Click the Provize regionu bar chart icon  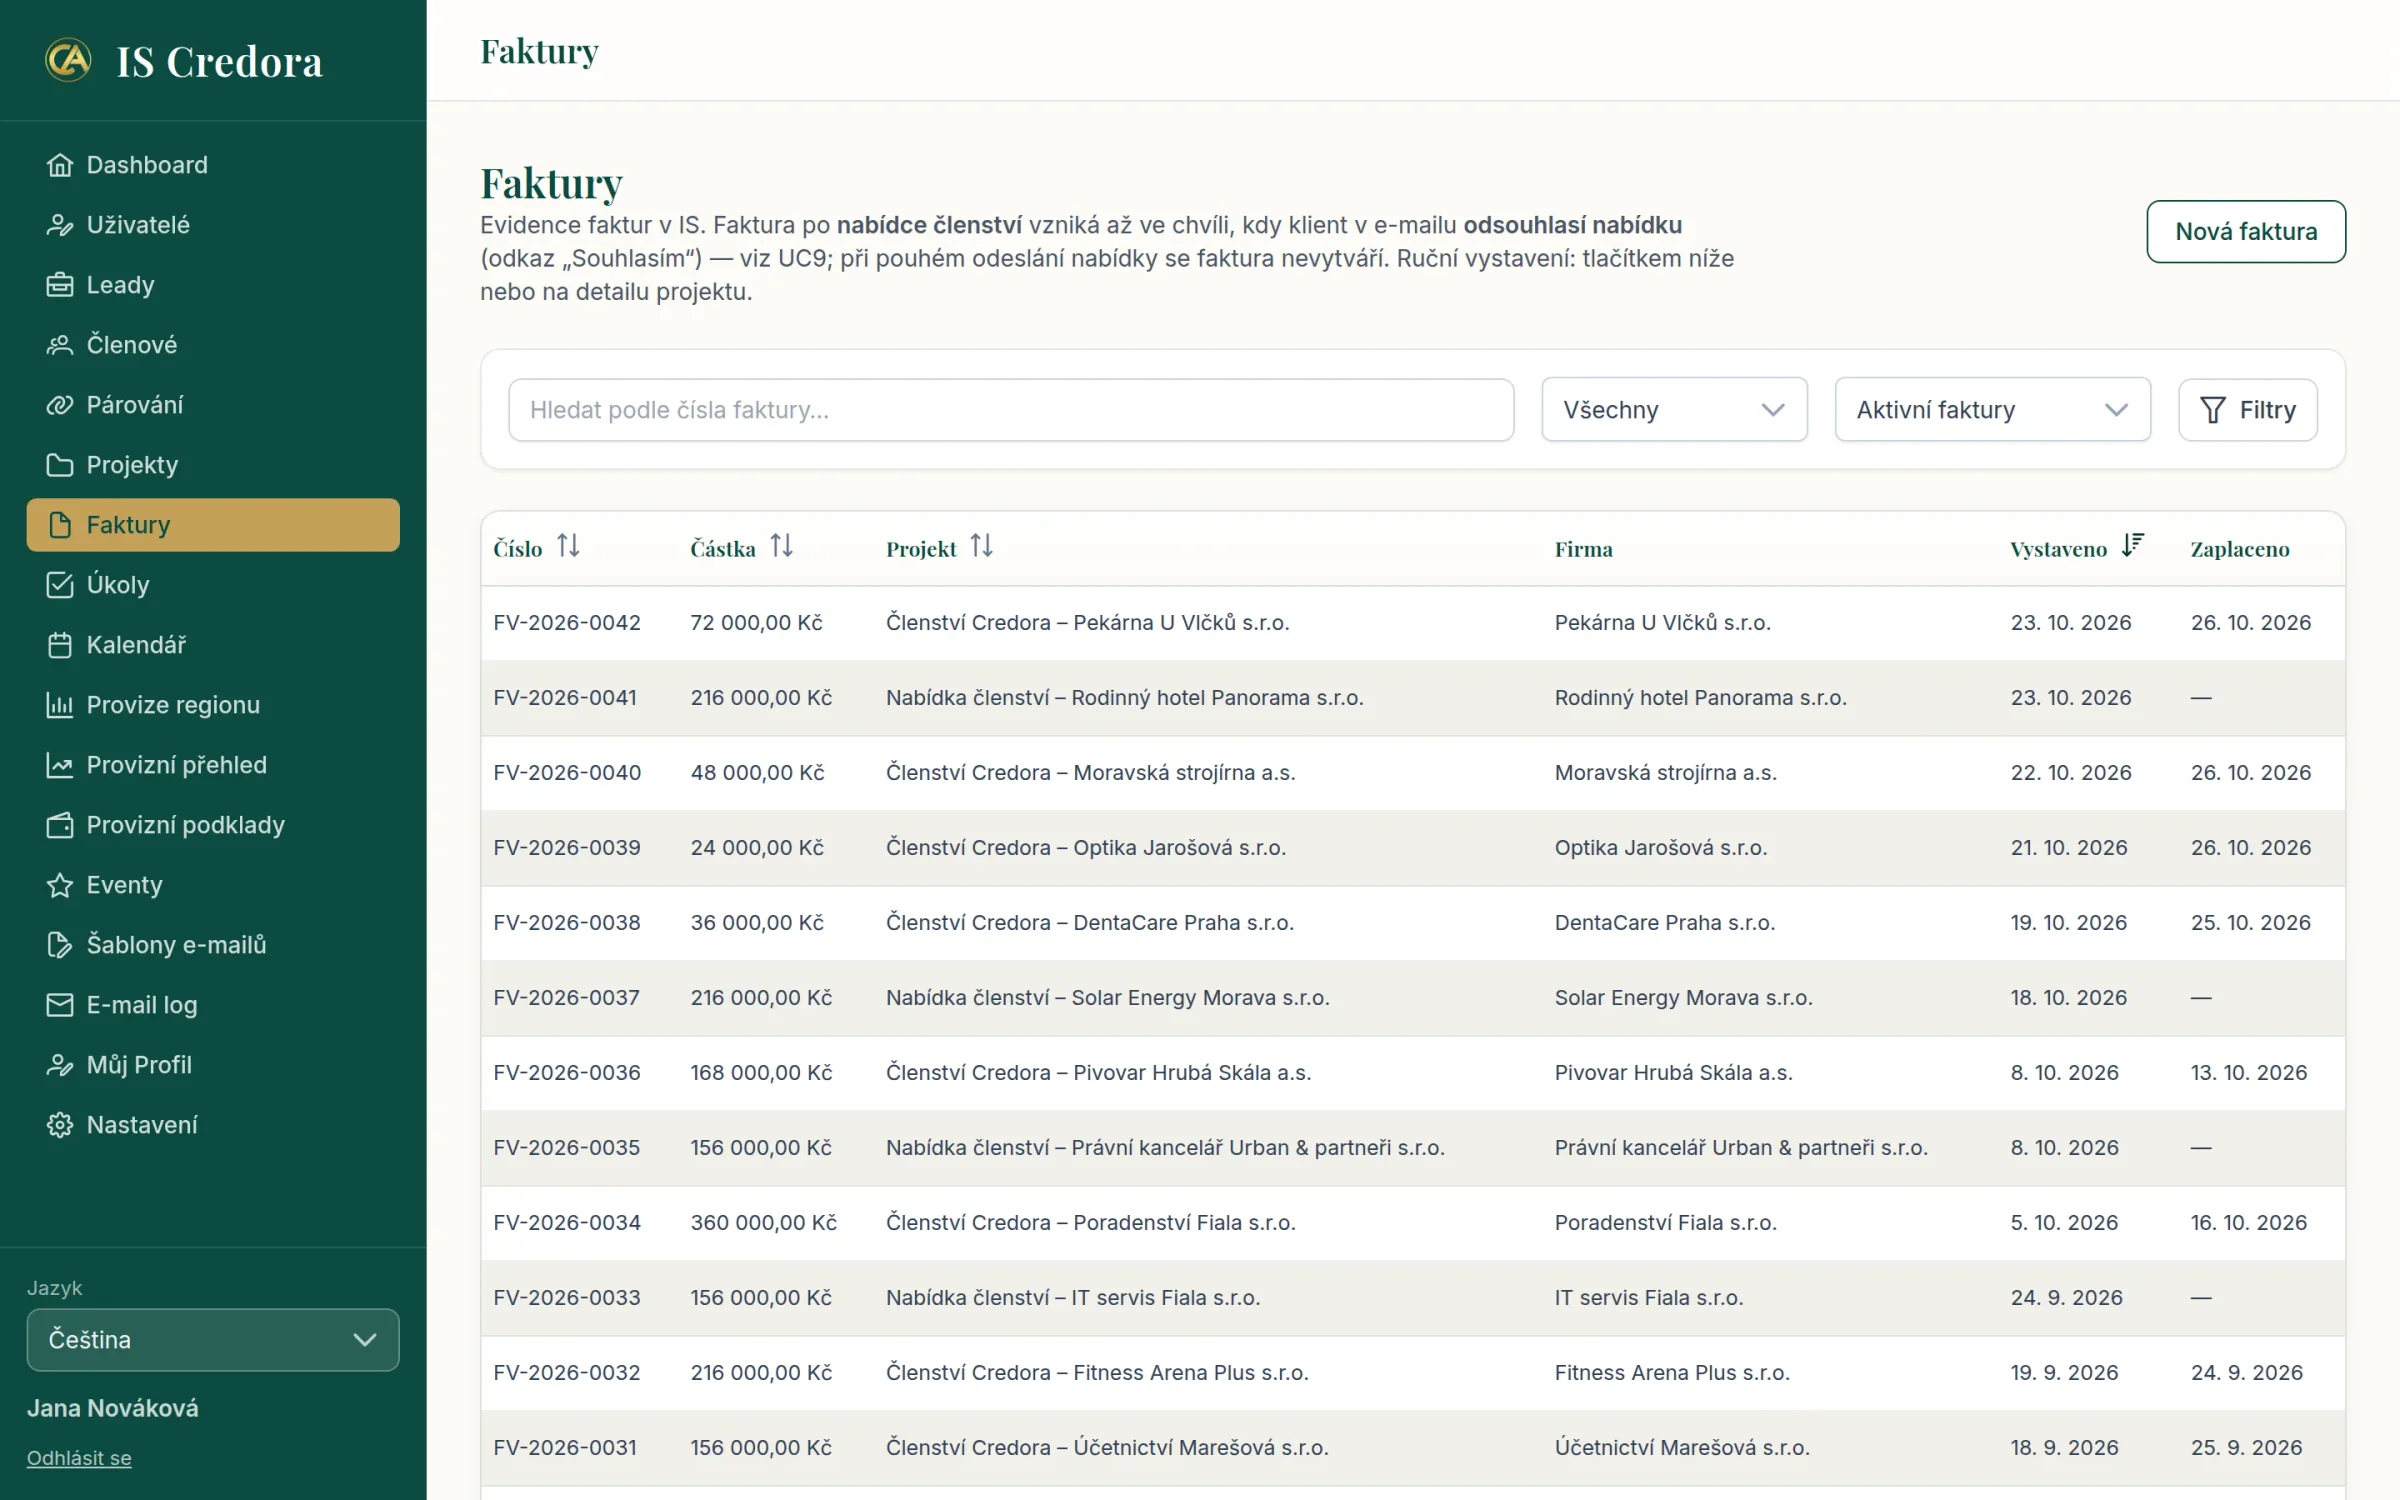[x=60, y=705]
